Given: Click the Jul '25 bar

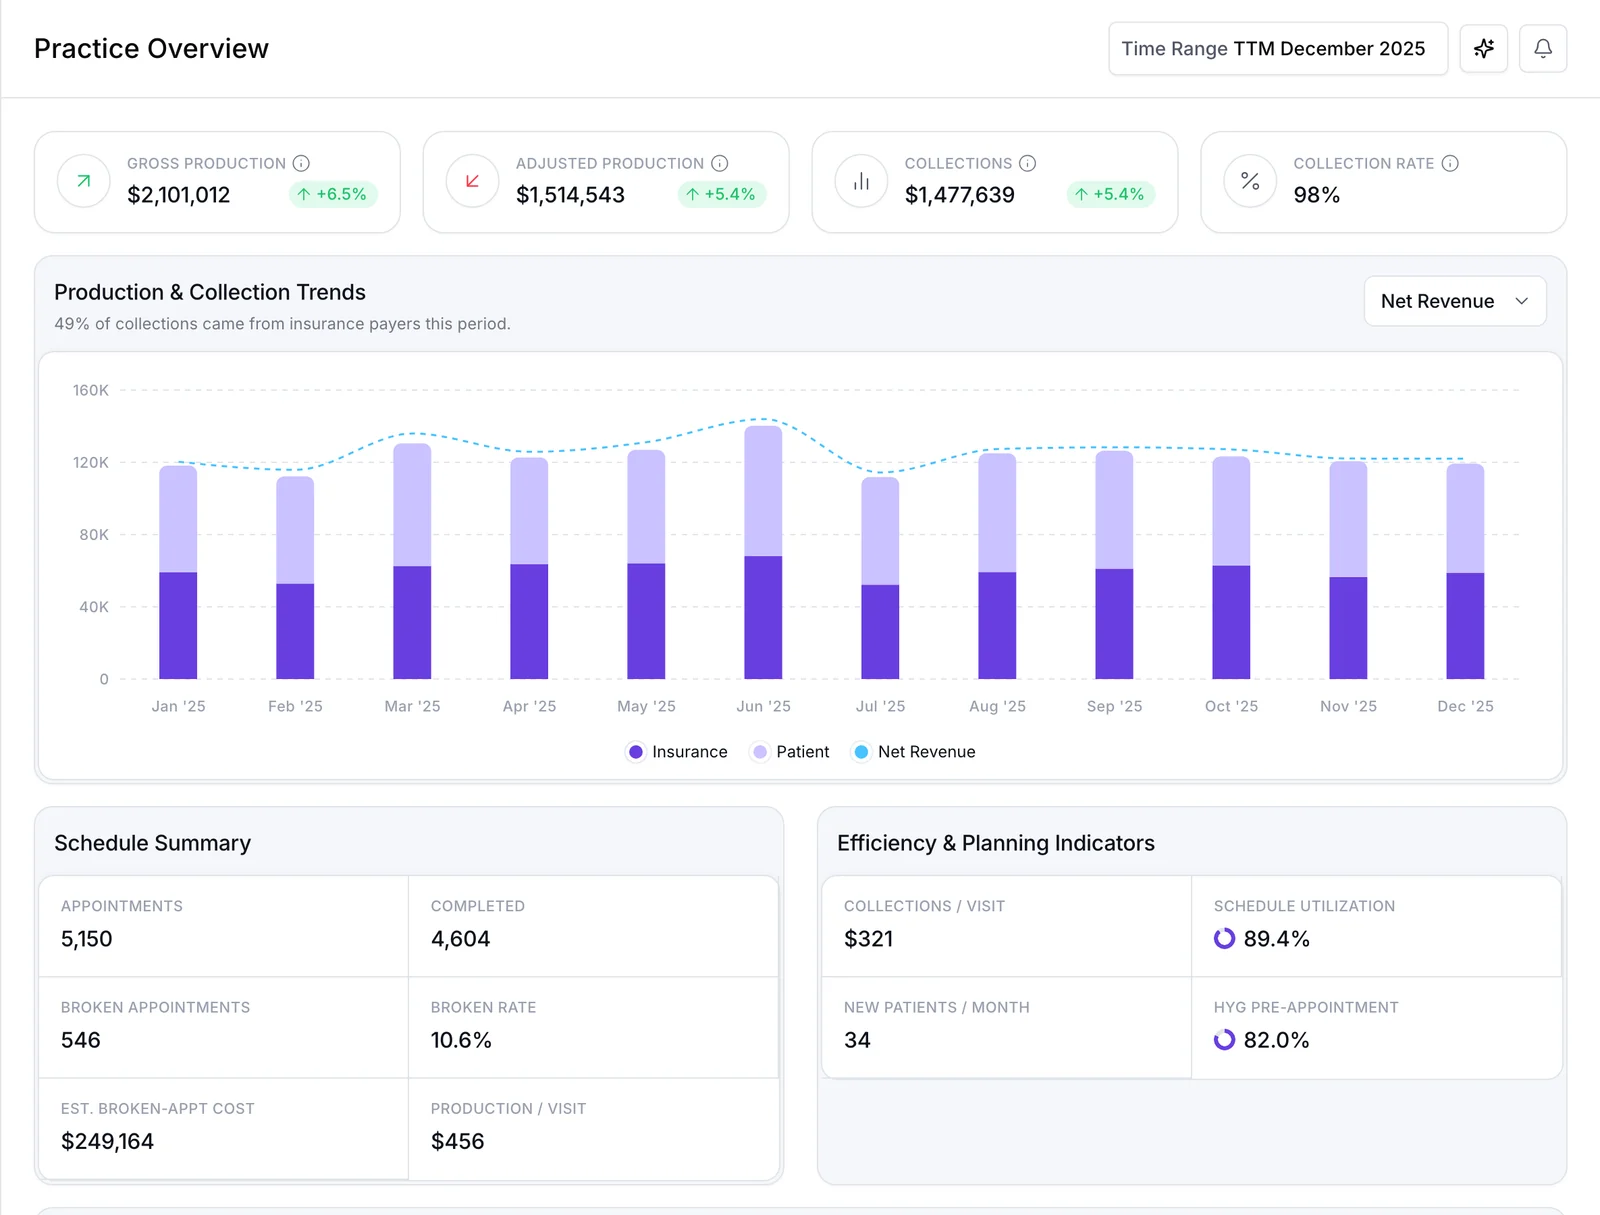Looking at the screenshot, I should click(x=880, y=578).
